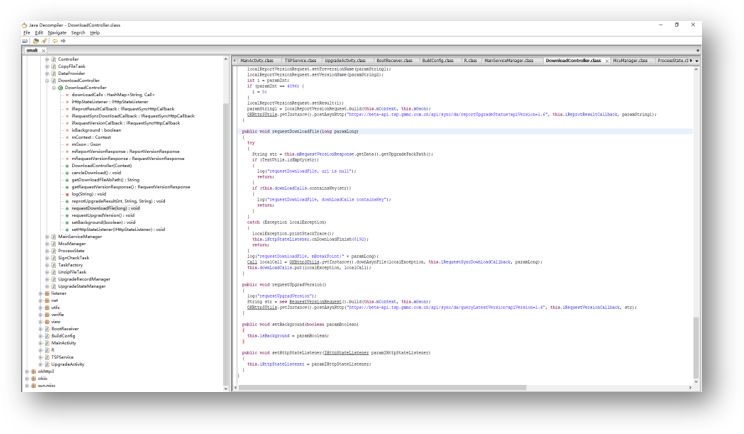Viewport: 744px width, 434px height.
Task: Click the Backward navigation arrow icon
Action: click(55, 41)
